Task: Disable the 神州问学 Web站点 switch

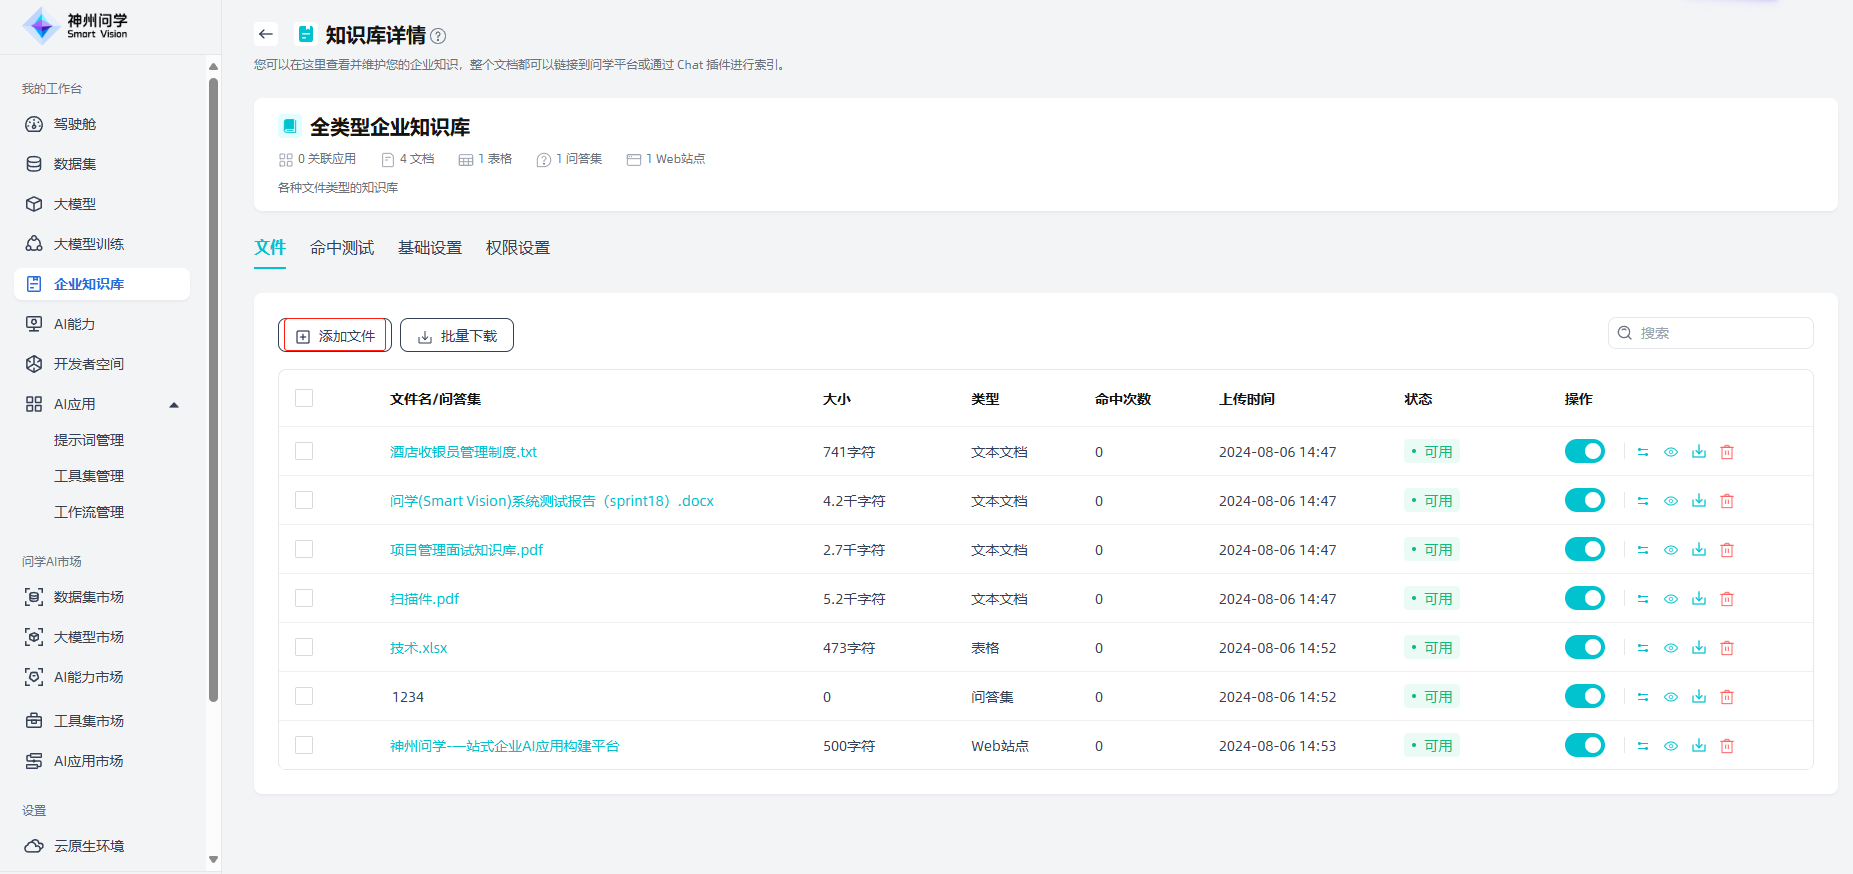Action: [1584, 745]
